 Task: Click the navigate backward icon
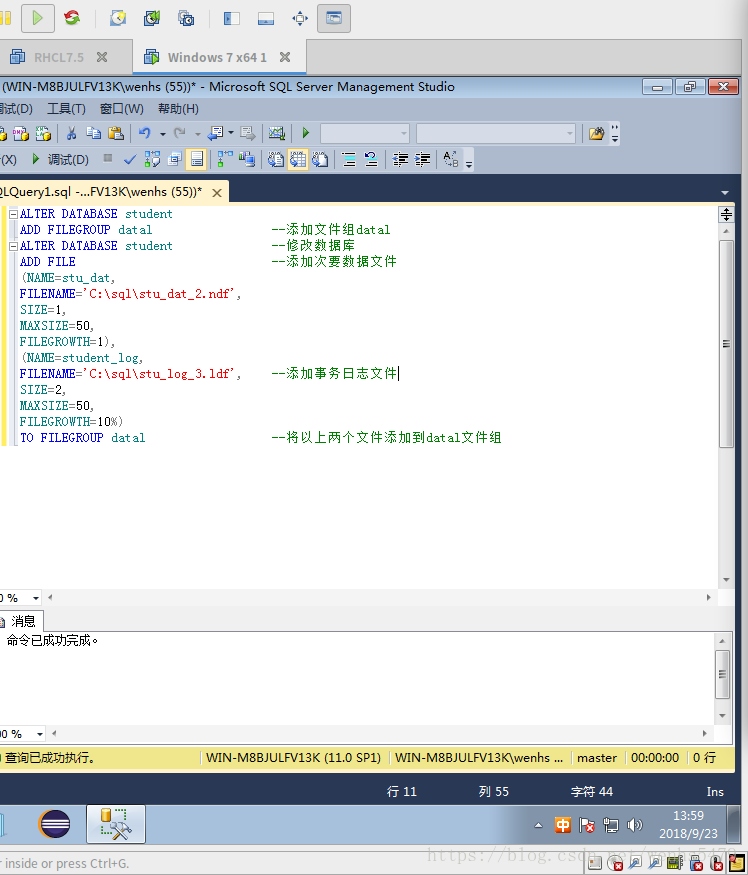coord(215,133)
